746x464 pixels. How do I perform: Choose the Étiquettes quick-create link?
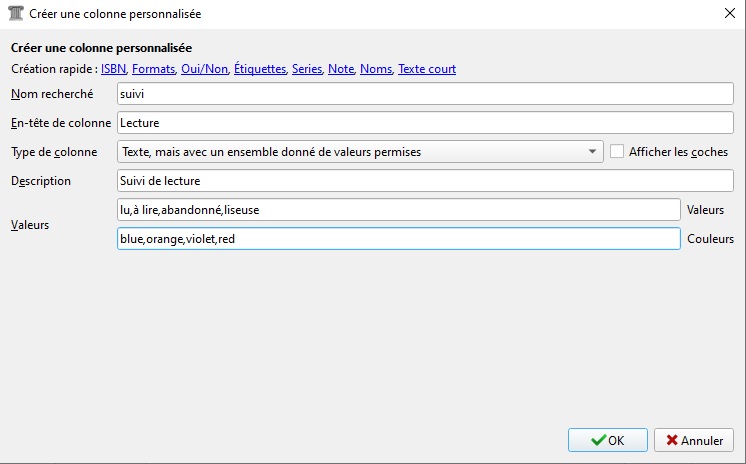pos(260,69)
